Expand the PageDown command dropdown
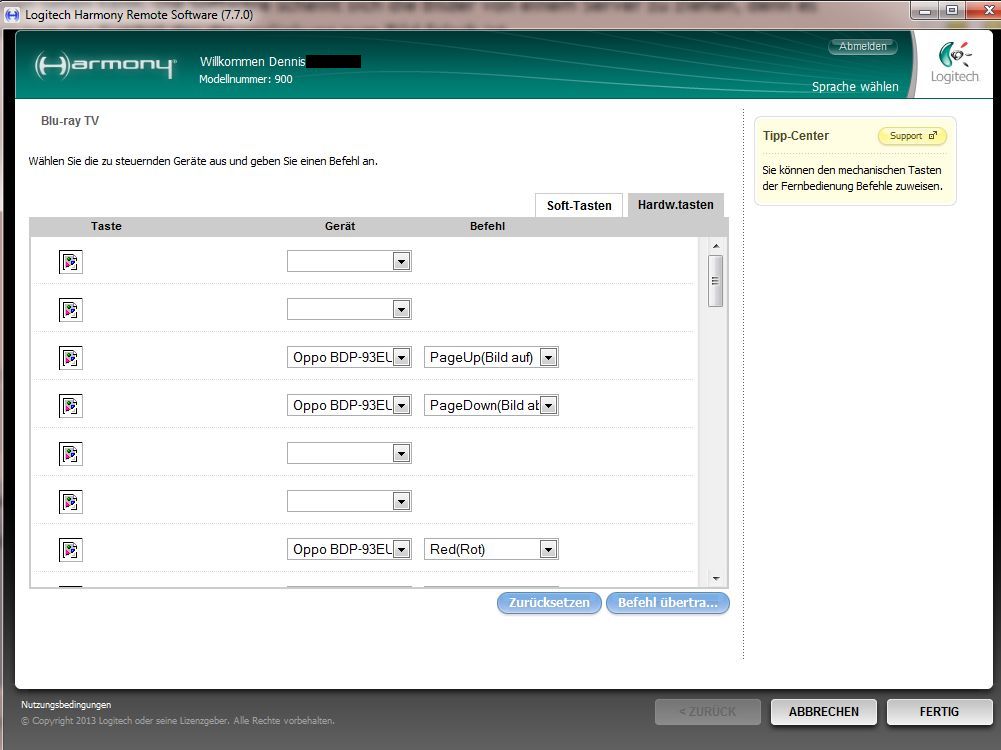The height and width of the screenshot is (750, 1001). (491, 405)
